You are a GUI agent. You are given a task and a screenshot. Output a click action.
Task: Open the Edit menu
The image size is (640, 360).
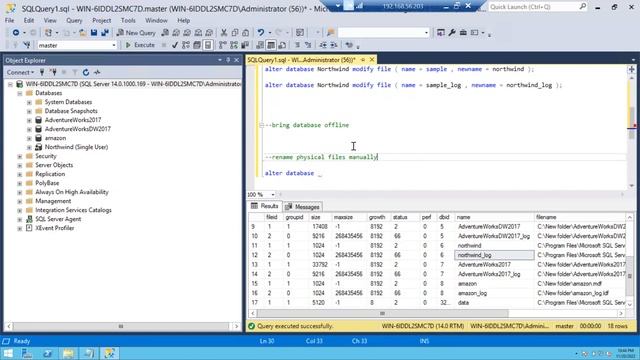[x=29, y=20]
